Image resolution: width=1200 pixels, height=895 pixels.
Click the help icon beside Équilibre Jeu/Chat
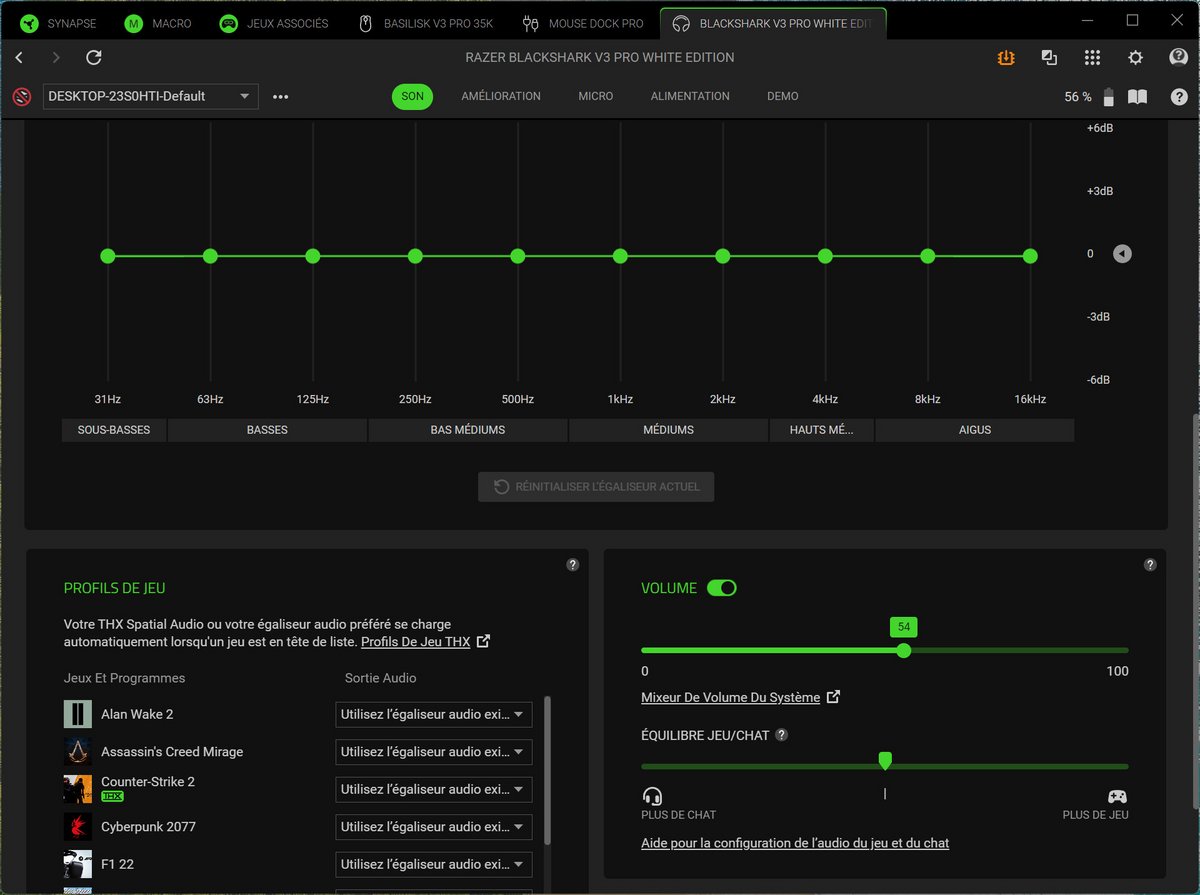click(781, 735)
